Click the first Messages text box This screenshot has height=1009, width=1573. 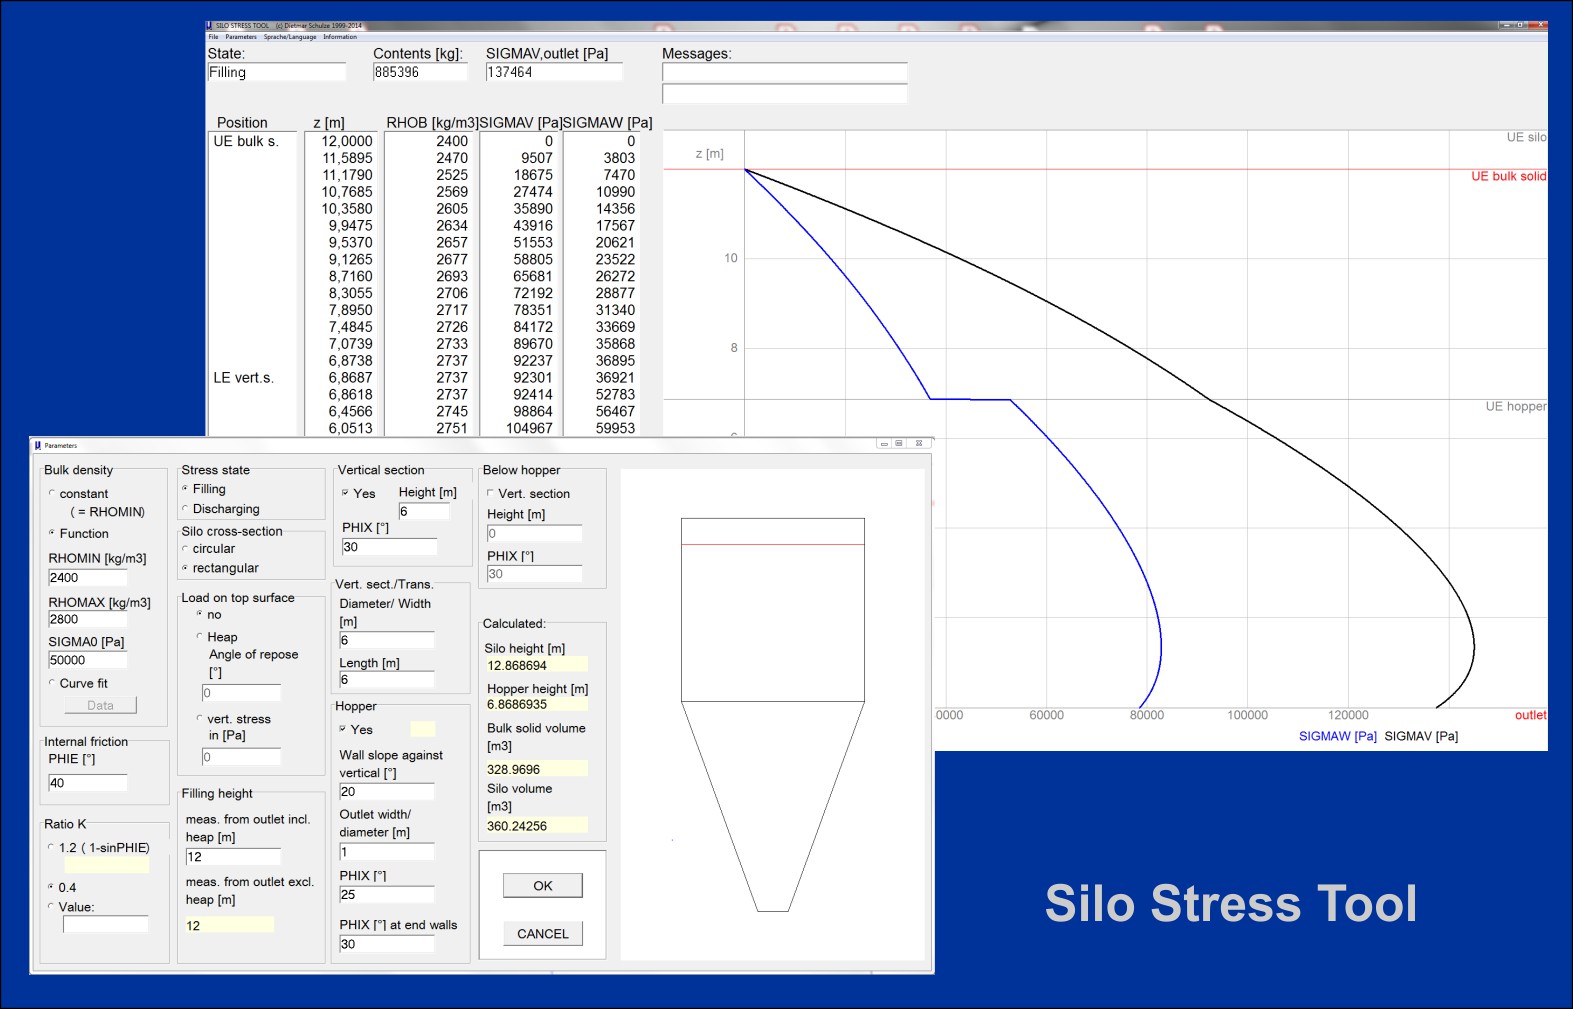coord(785,72)
